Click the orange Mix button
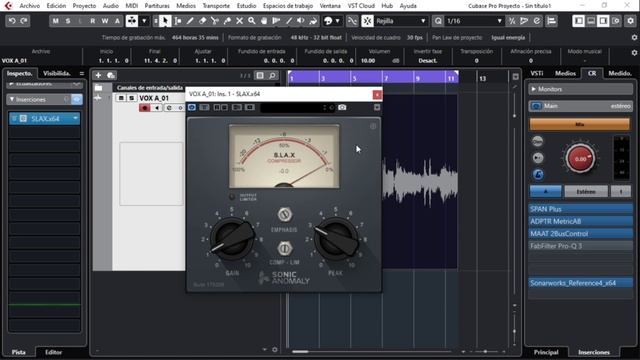Screen dimensions: 640x360 (580, 124)
